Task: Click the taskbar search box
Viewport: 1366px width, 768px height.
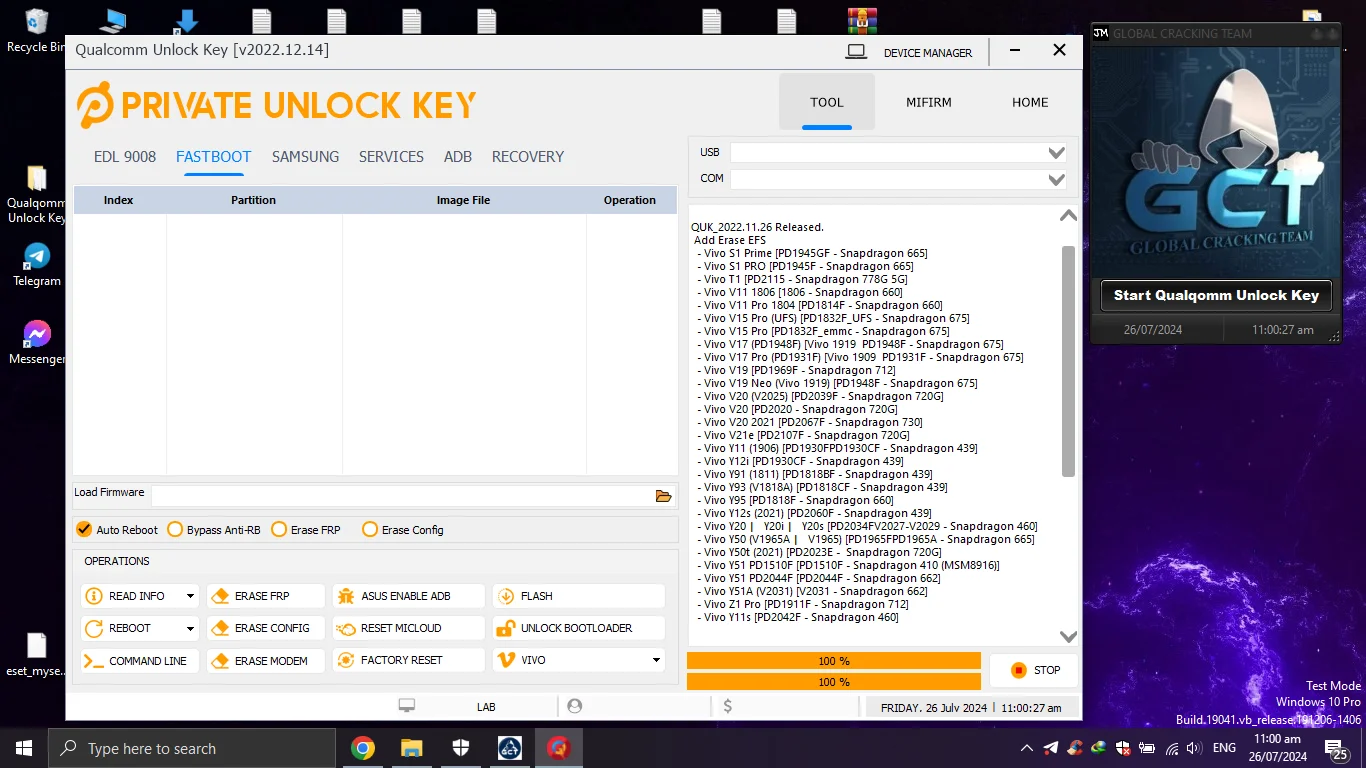Action: 192,748
